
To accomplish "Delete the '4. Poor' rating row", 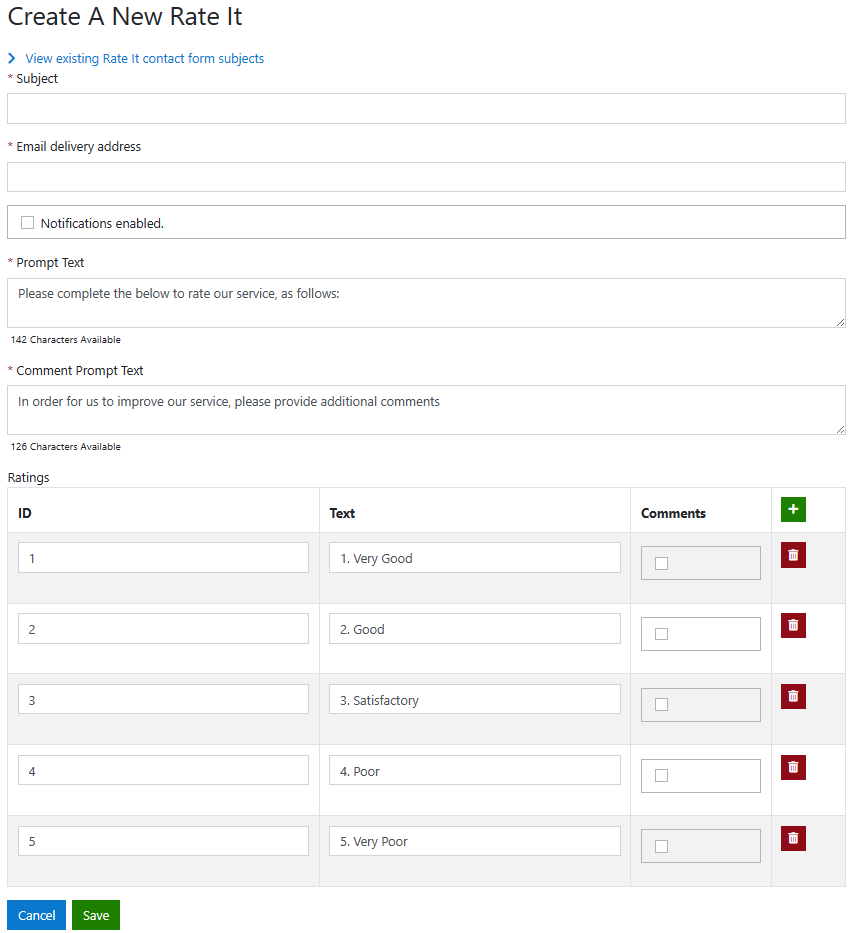I will click(x=793, y=767).
